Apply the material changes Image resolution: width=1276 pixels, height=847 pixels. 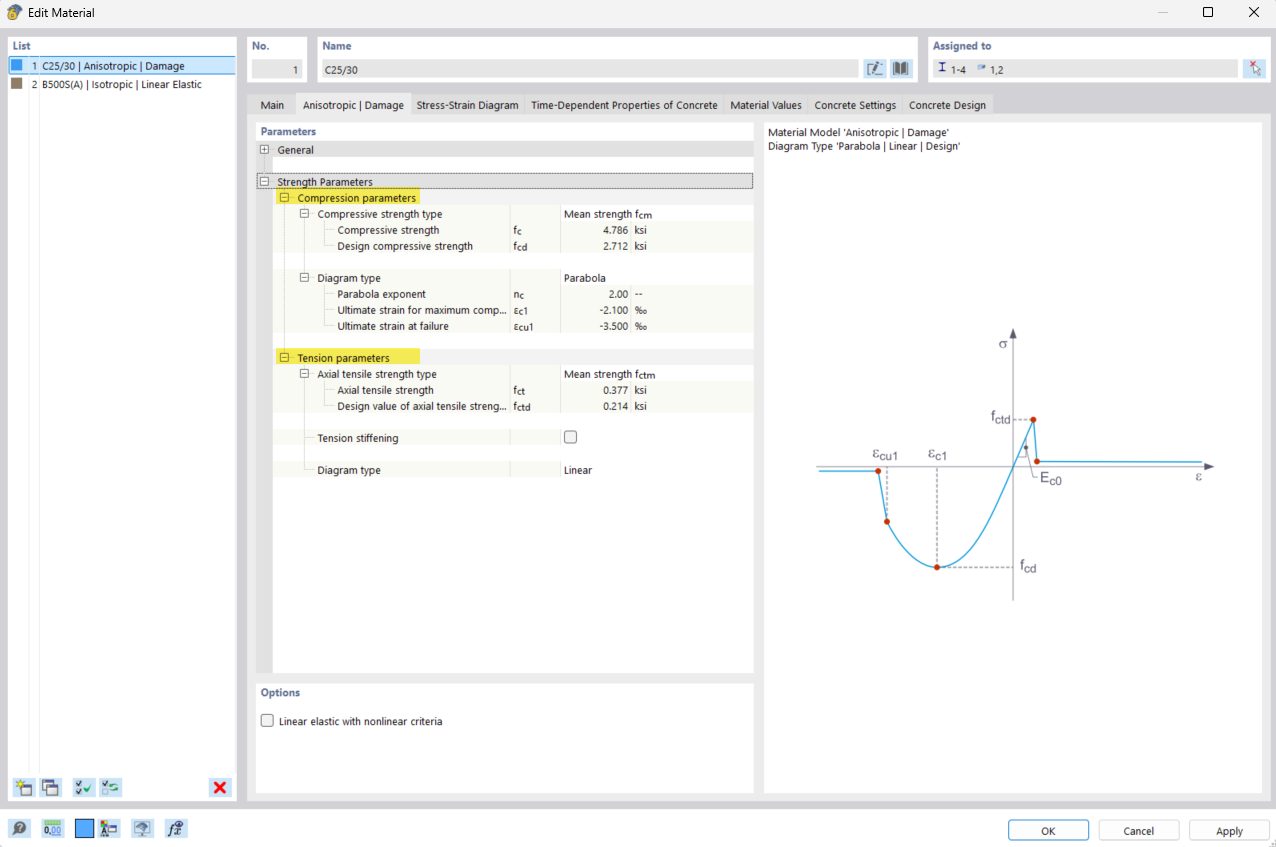[x=1228, y=830]
